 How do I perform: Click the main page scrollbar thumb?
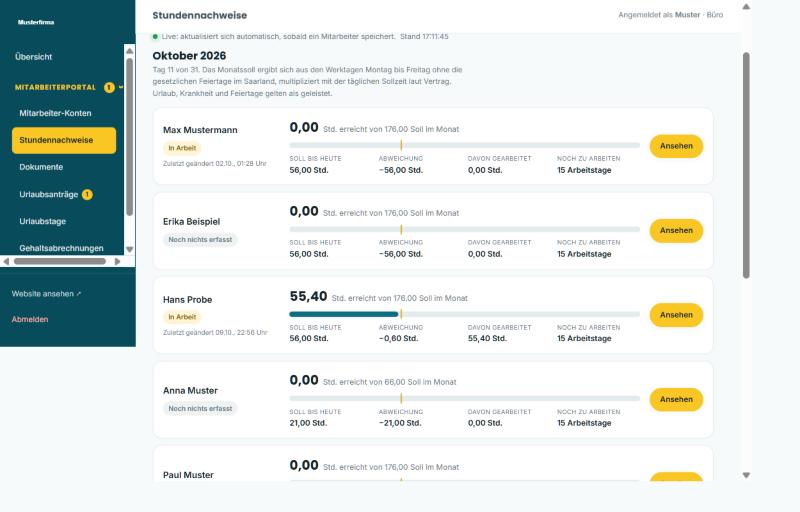click(x=746, y=165)
